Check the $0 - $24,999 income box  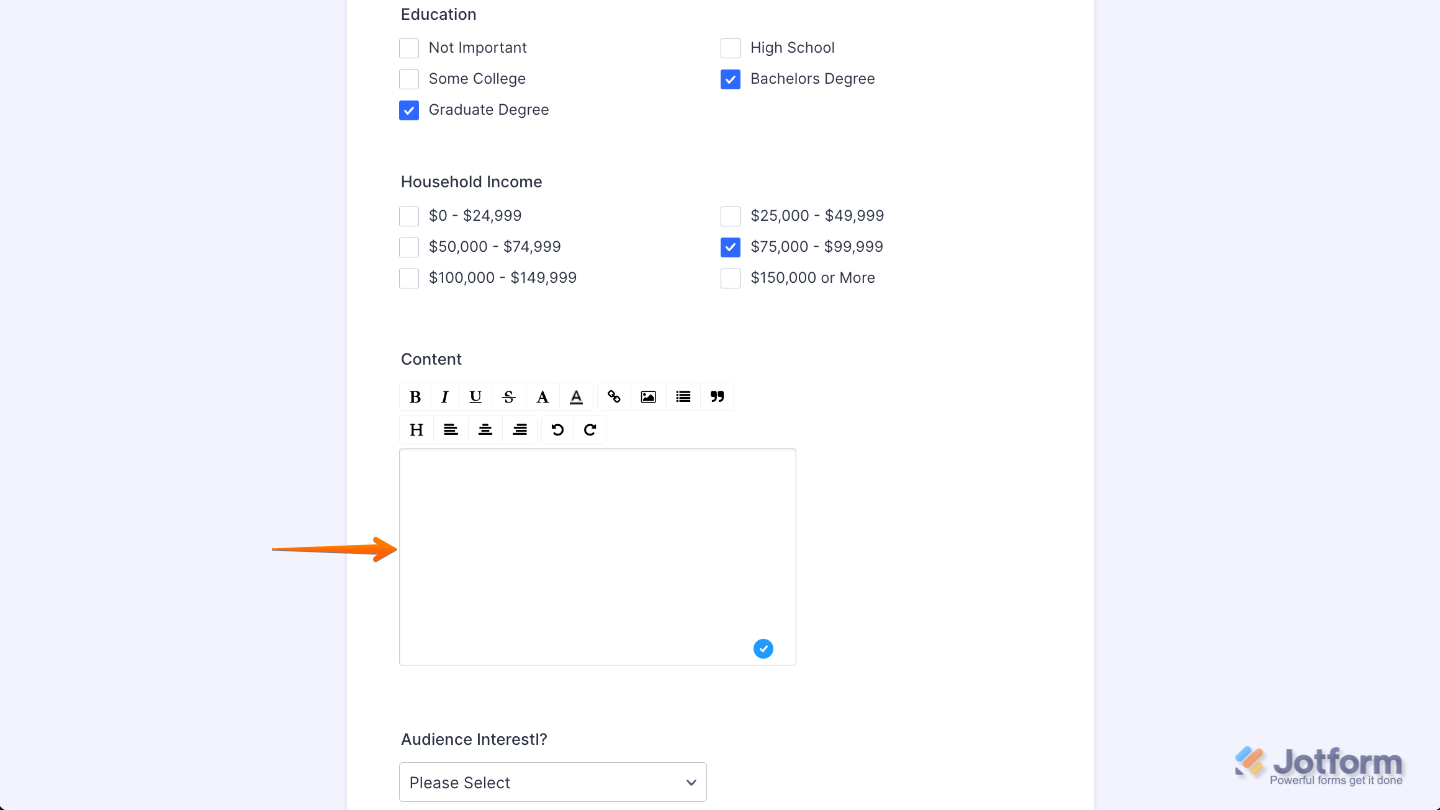409,216
